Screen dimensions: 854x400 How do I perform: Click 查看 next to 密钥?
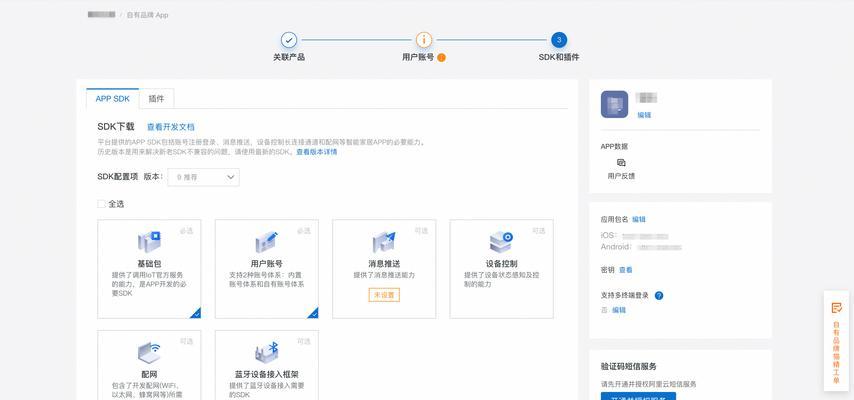pos(626,270)
